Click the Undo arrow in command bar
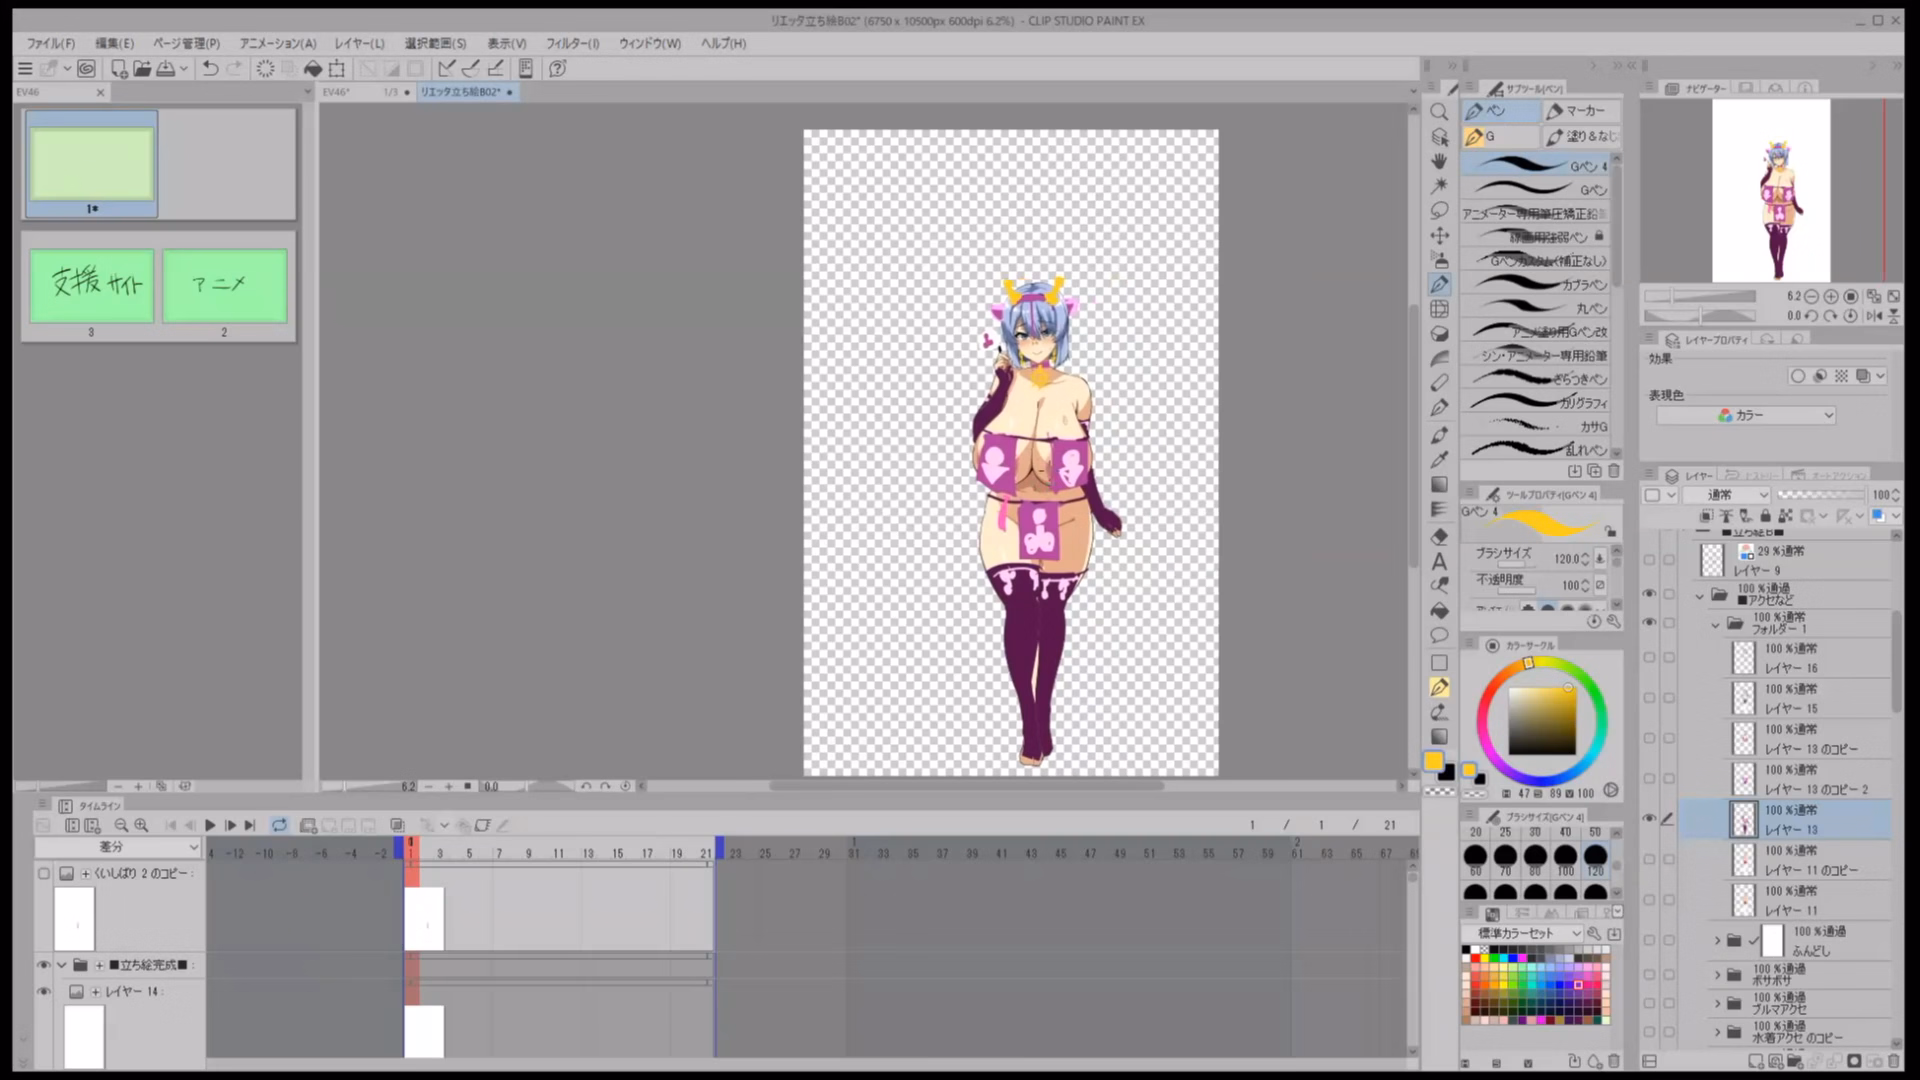1920x1080 pixels. point(210,68)
